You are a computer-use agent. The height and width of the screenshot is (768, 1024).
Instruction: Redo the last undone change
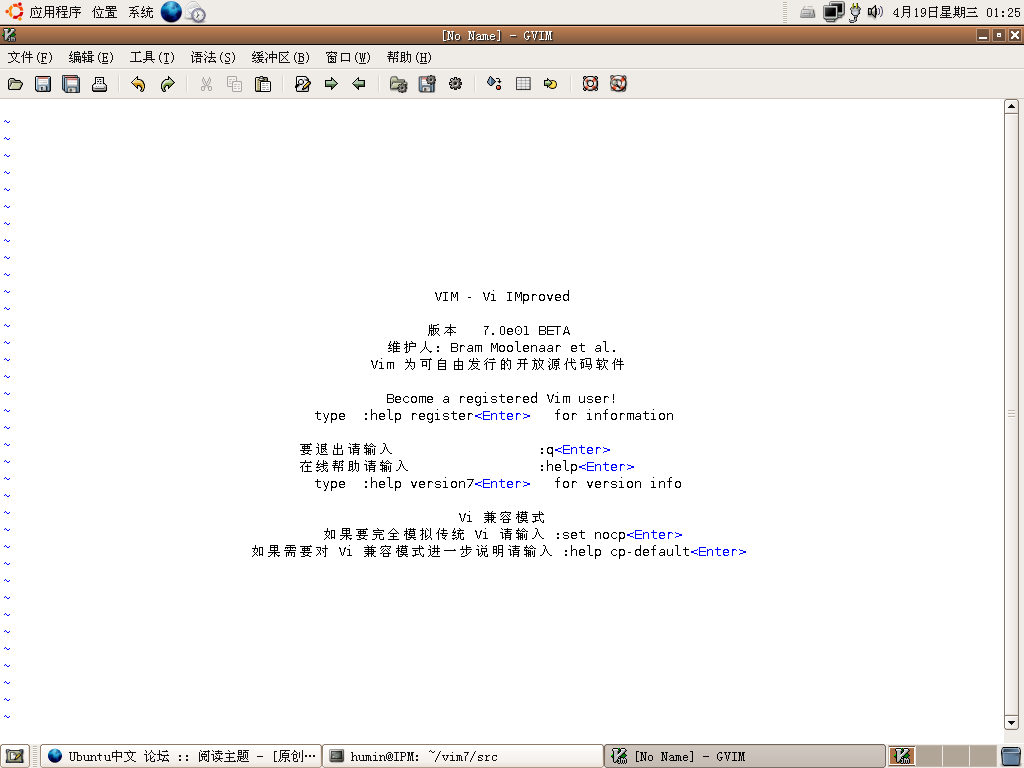click(x=167, y=84)
